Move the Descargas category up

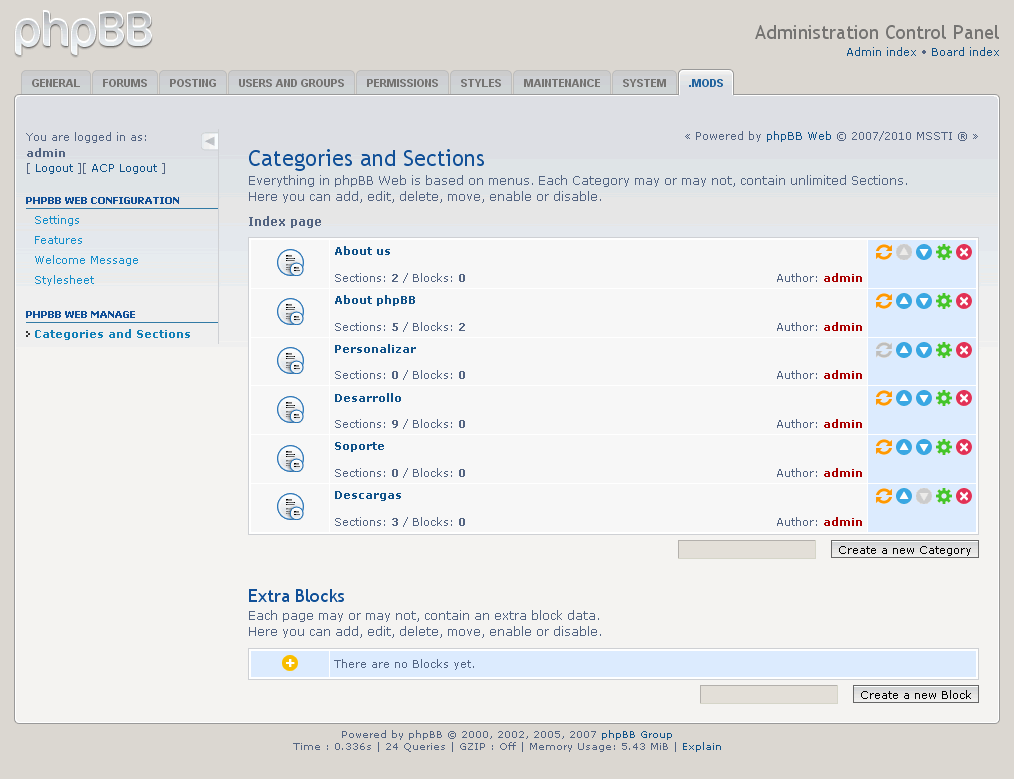[x=903, y=496]
